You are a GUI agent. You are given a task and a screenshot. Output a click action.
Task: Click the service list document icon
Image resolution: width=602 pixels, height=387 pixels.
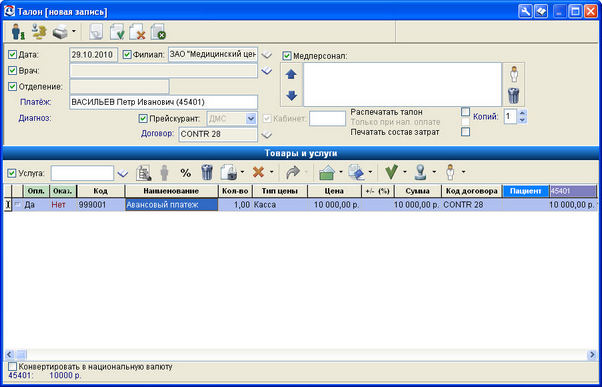coord(144,173)
